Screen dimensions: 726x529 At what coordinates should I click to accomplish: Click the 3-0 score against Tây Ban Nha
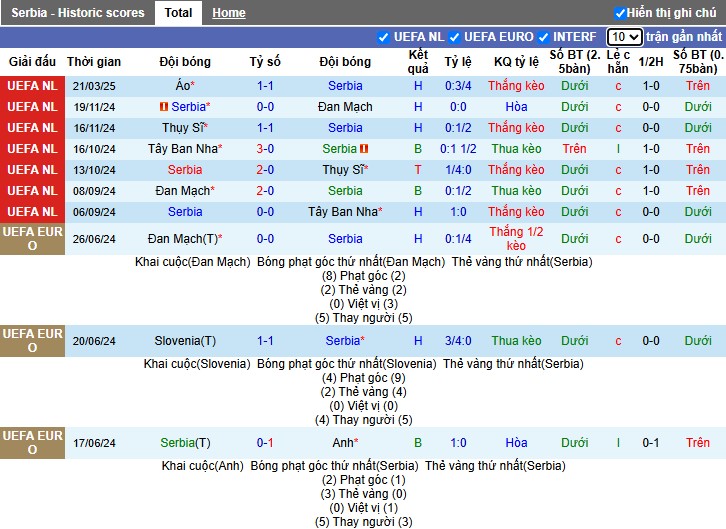pyautogui.click(x=265, y=149)
